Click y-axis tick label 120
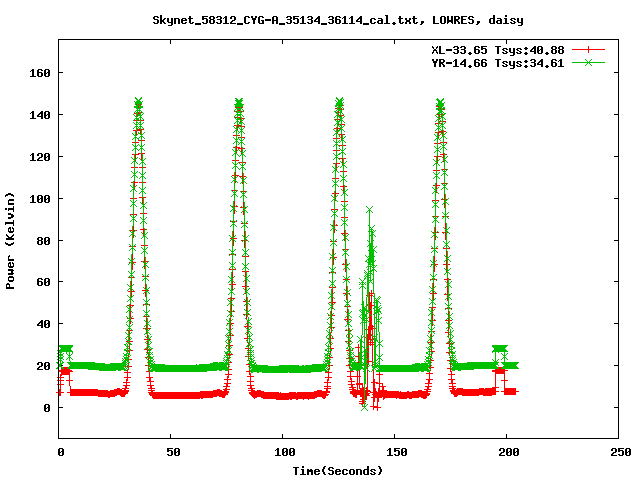Viewport: 640px width, 480px height. click(x=40, y=157)
